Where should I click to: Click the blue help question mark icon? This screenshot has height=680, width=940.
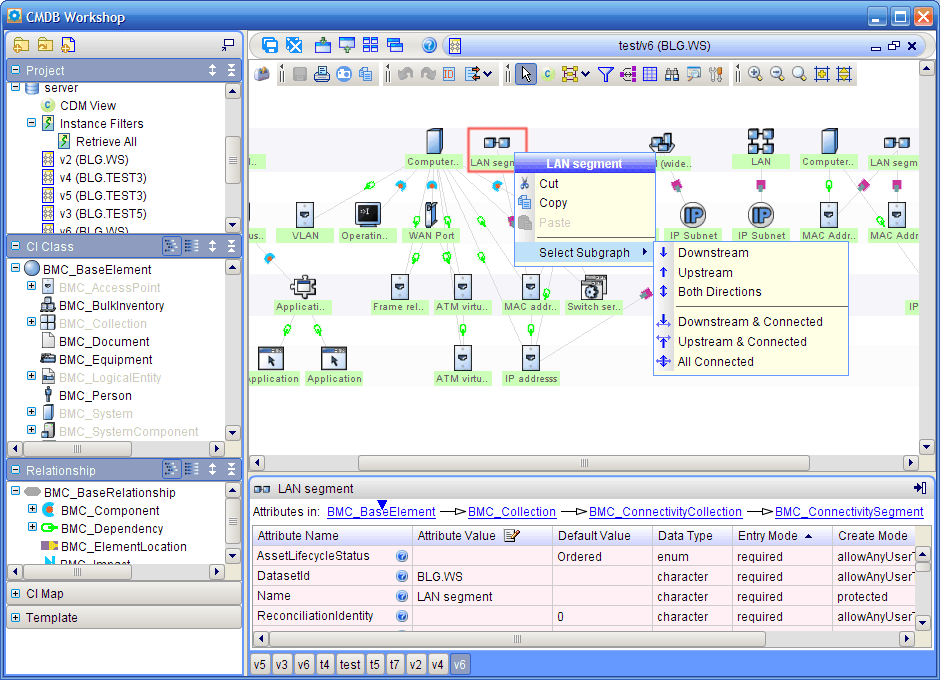click(429, 46)
